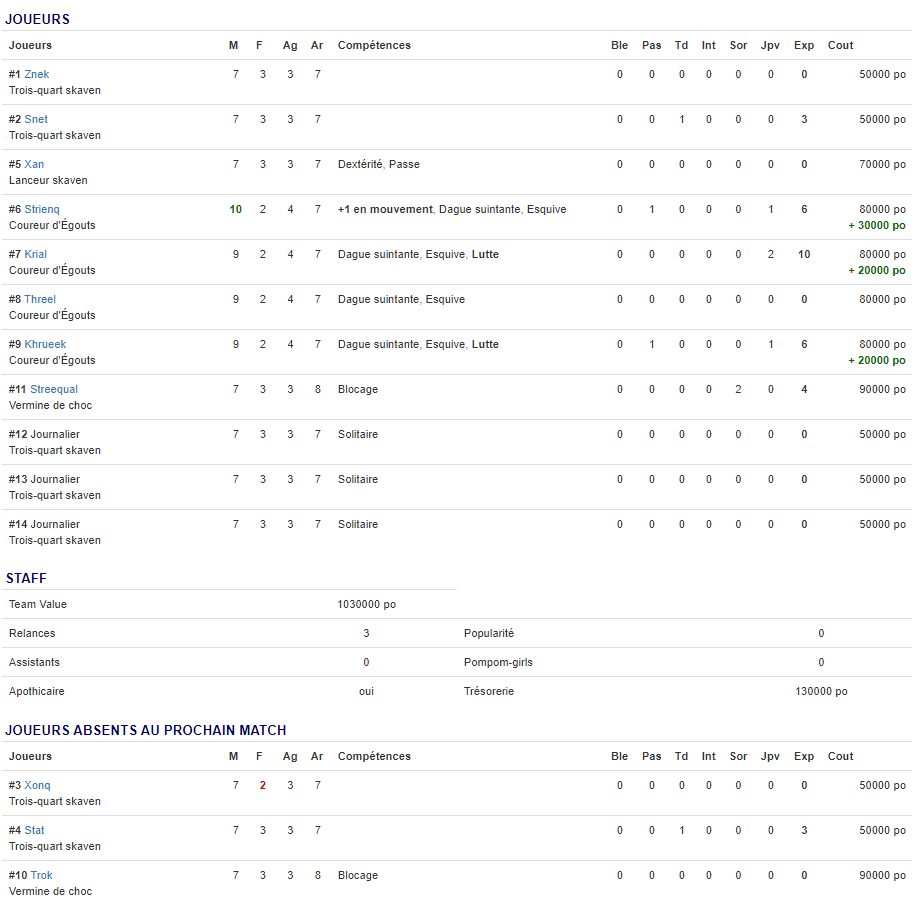Open Xan the Lanceur skaven
Viewport: 917px width, 903px height.
tap(34, 165)
